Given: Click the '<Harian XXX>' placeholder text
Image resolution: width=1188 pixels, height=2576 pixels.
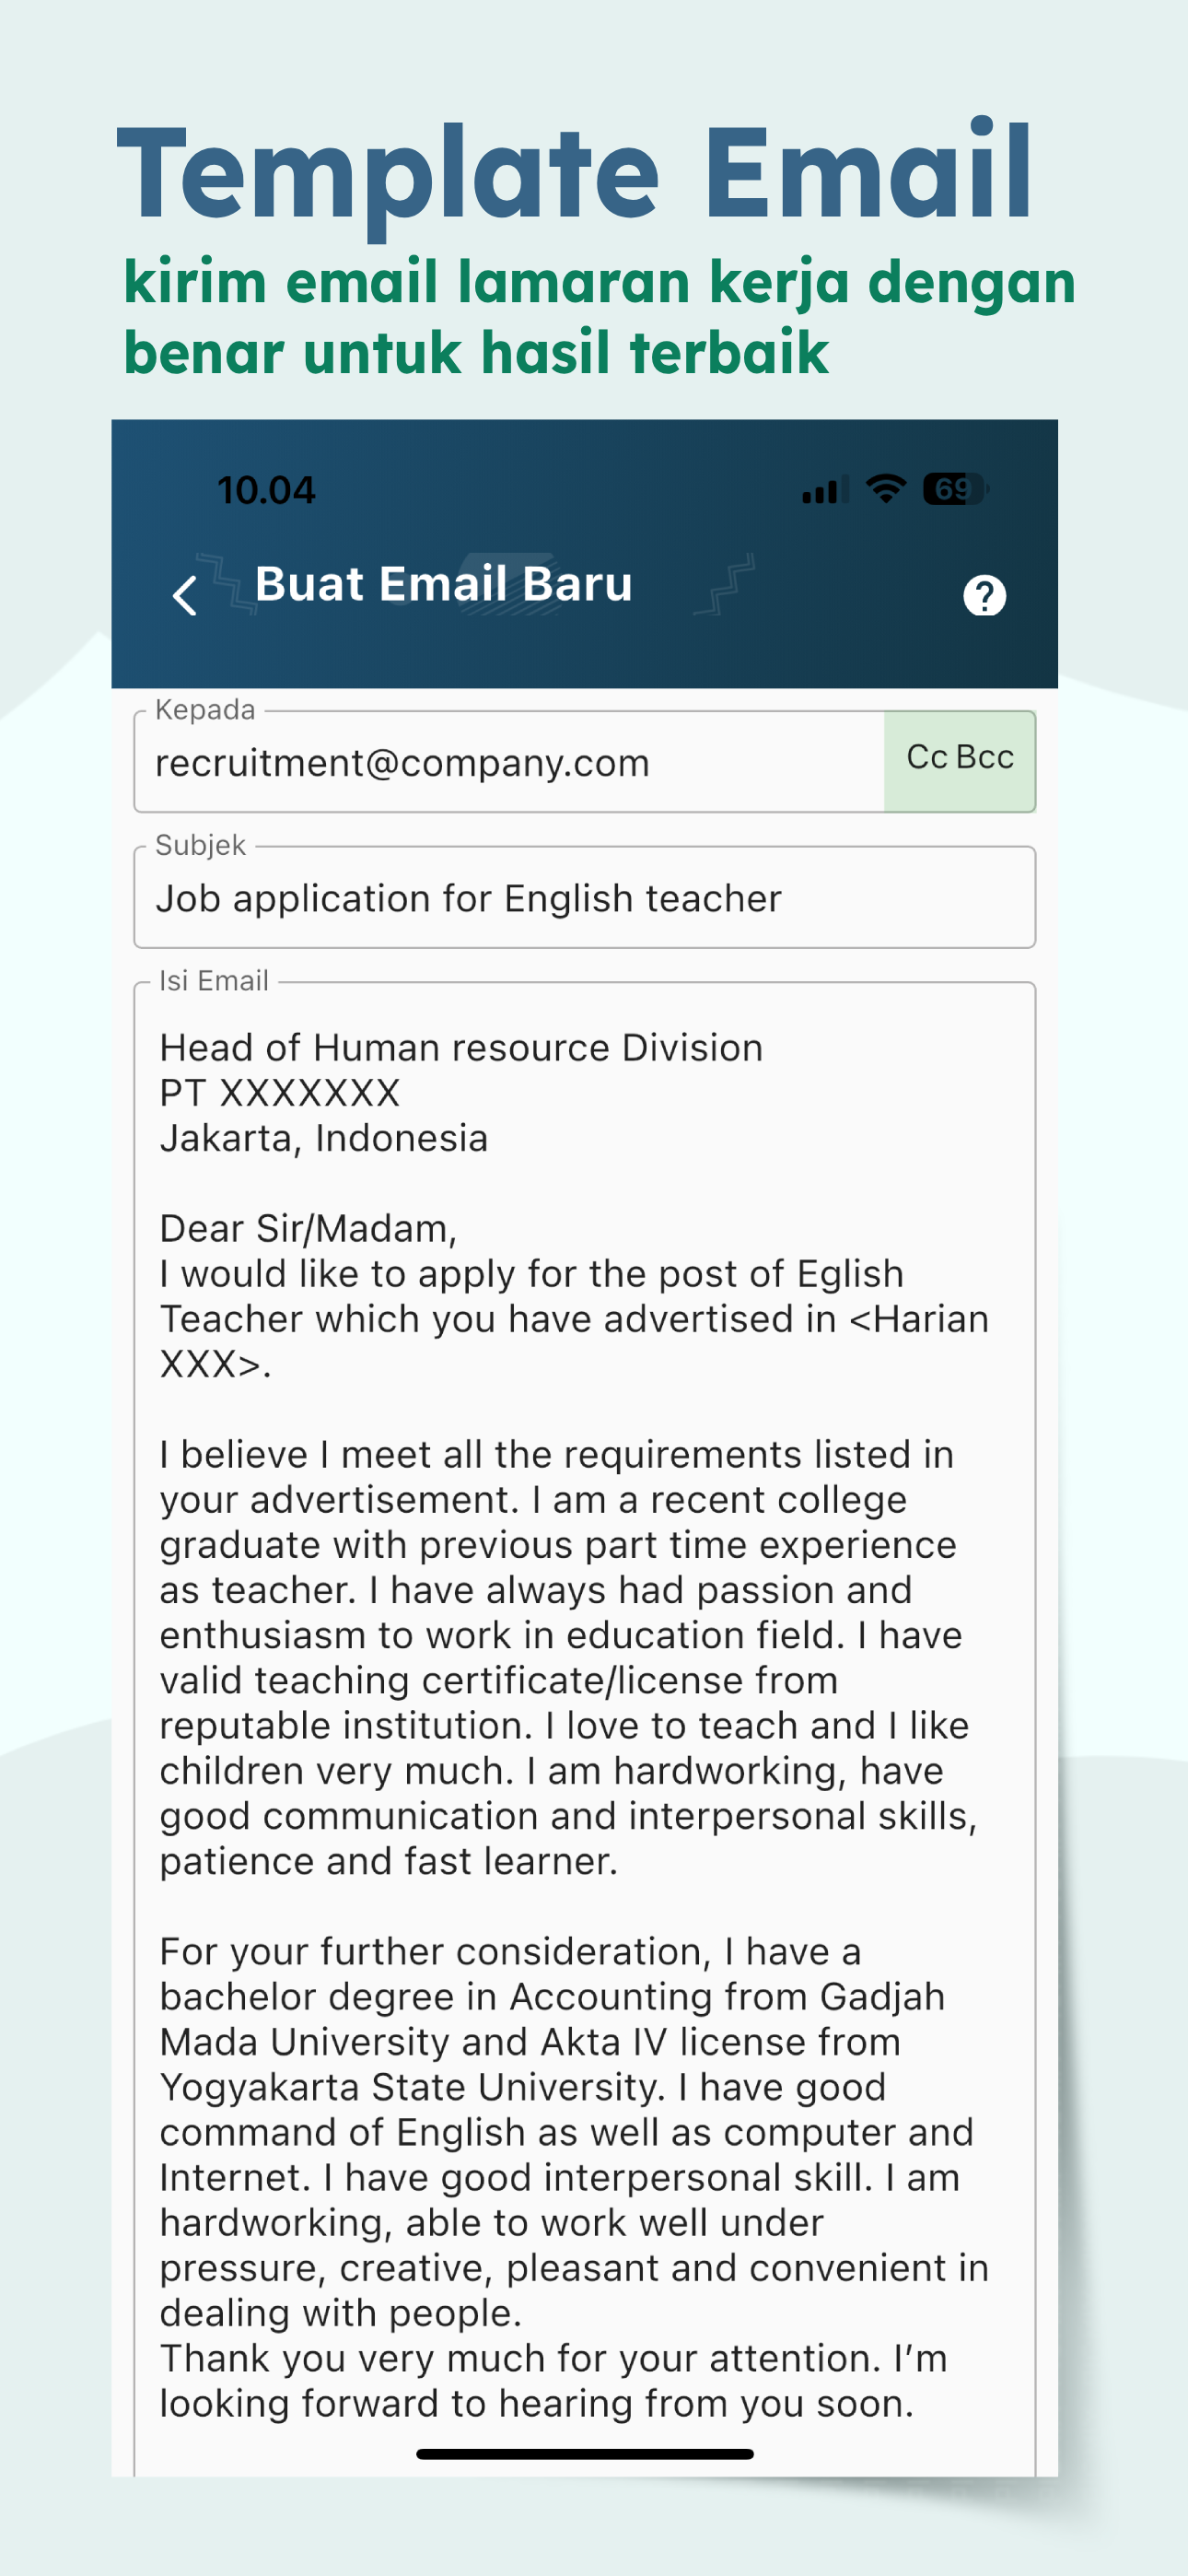Looking at the screenshot, I should pos(574,1341).
